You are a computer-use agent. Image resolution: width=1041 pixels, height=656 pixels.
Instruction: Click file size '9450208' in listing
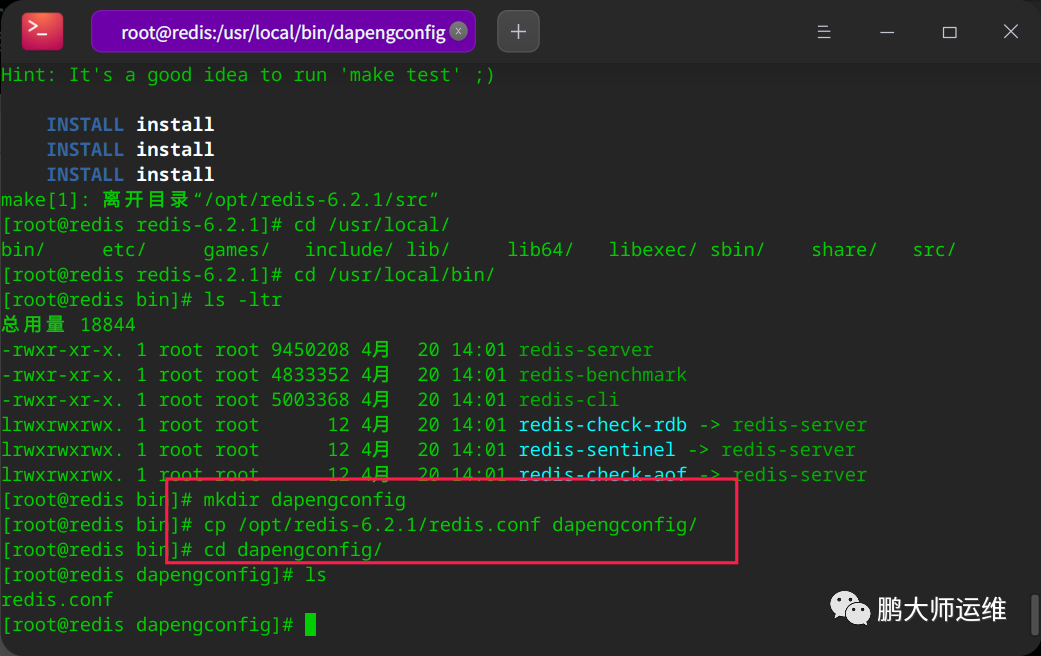point(310,350)
